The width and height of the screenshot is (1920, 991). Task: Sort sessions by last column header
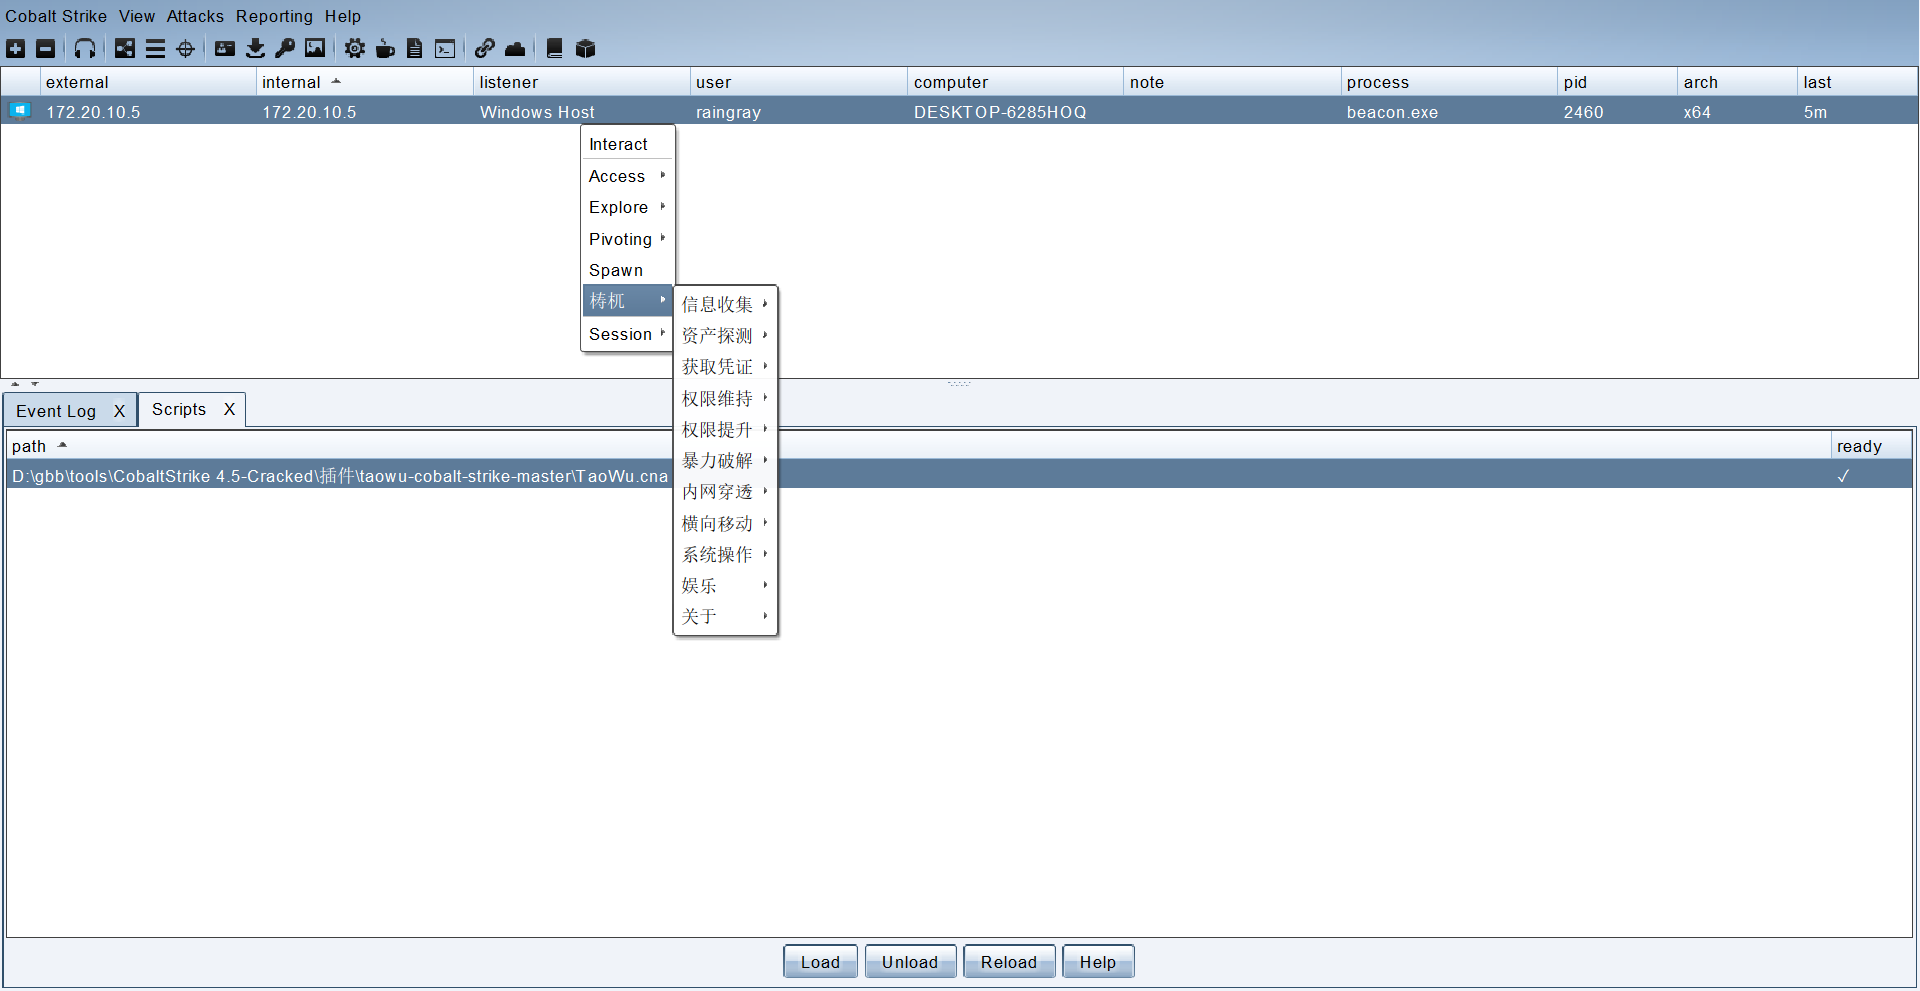click(1857, 82)
